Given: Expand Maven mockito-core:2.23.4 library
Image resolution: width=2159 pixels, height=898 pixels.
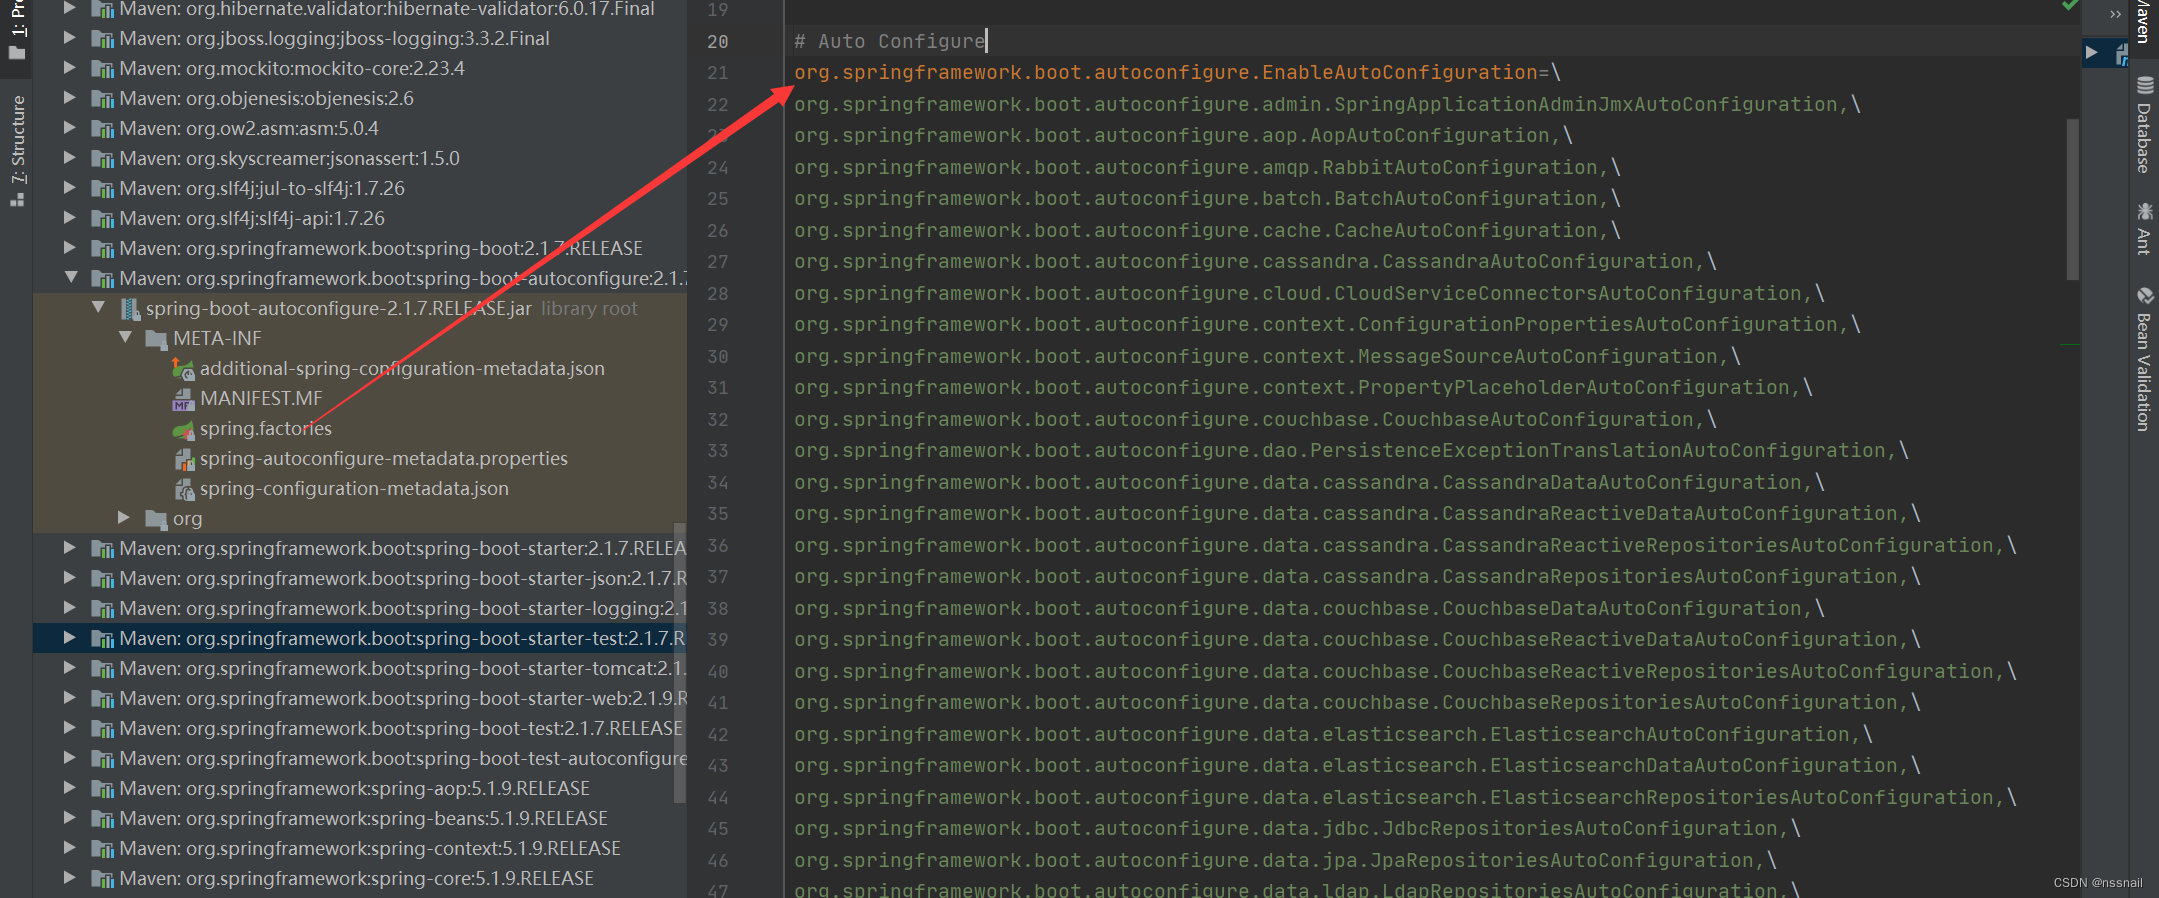Looking at the screenshot, I should tap(70, 67).
